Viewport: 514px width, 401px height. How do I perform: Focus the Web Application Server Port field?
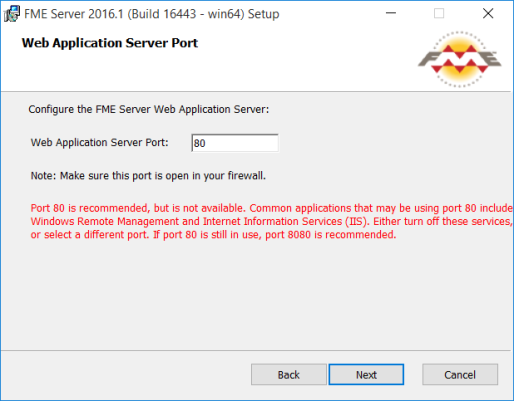tap(235, 143)
